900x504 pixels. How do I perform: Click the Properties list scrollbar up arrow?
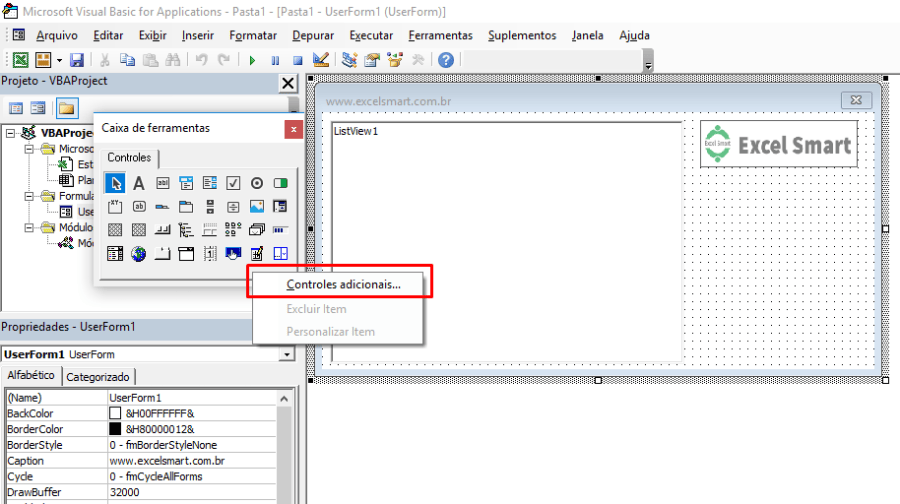284,398
